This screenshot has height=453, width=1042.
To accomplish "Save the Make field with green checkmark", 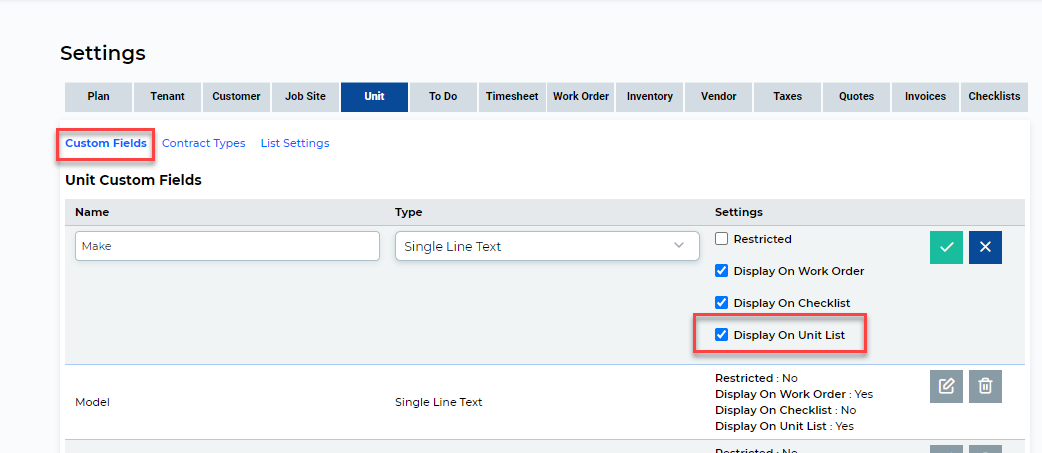I will pos(946,247).
